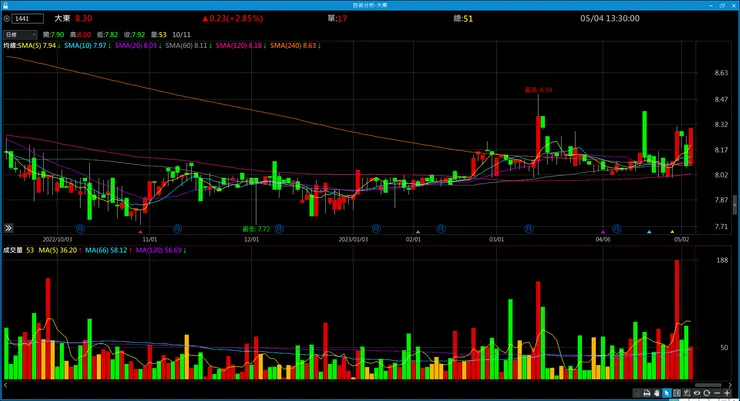The height and width of the screenshot is (401, 740).
Task: Click the split-columns layout icon
Action: (677, 393)
